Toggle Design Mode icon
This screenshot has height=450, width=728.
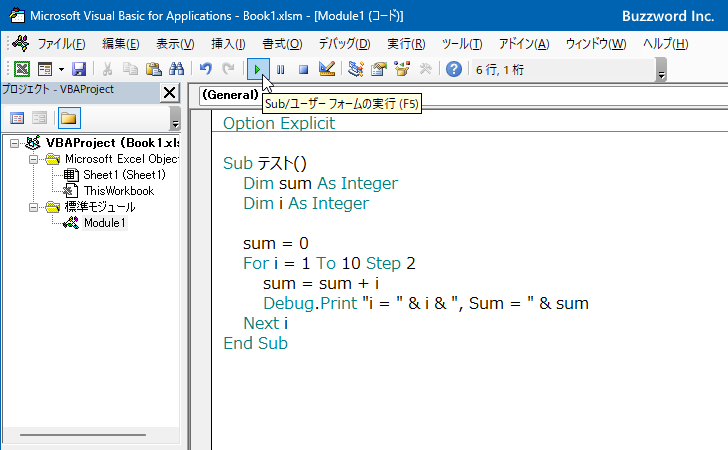click(x=327, y=69)
